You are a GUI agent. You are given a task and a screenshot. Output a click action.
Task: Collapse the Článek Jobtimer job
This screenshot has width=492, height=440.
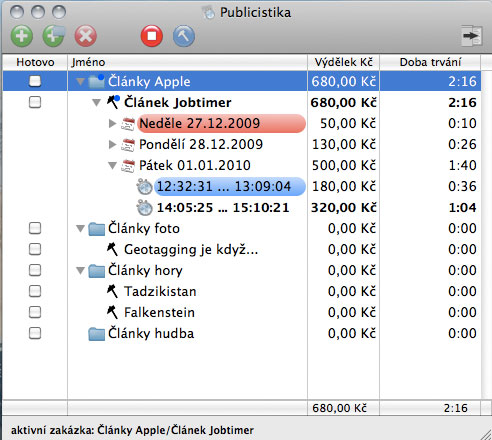pyautogui.click(x=96, y=102)
